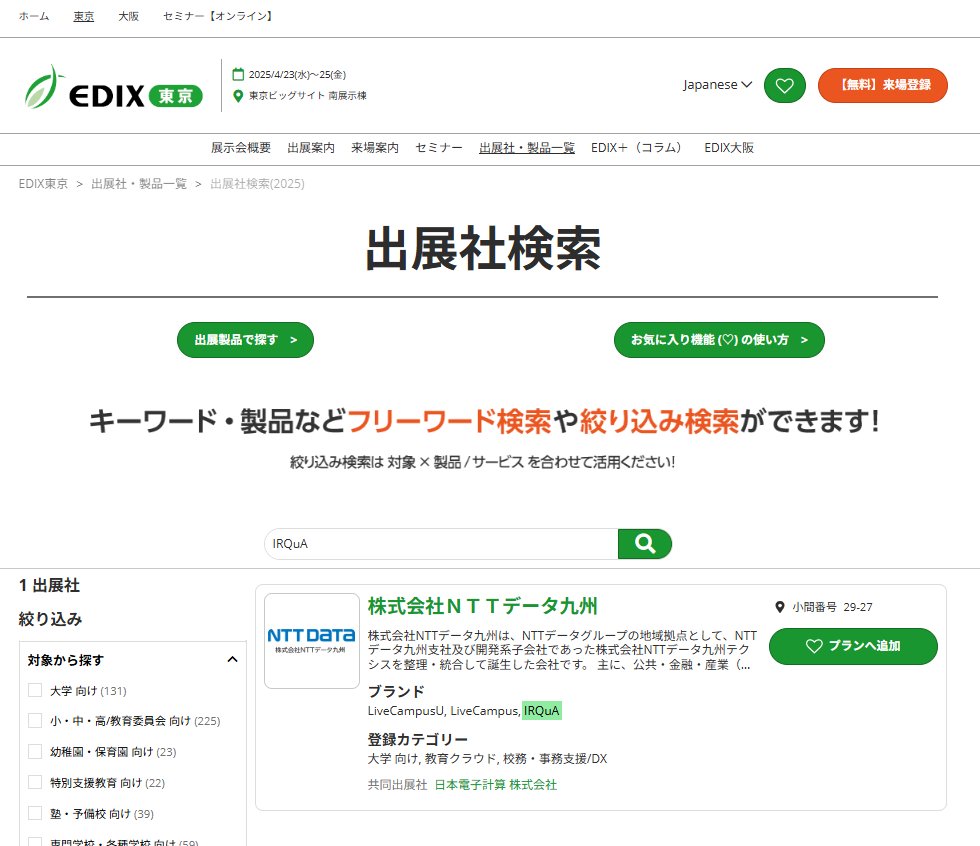
Task: Click the highlighted IRQuA brand text
Action: pos(542,710)
